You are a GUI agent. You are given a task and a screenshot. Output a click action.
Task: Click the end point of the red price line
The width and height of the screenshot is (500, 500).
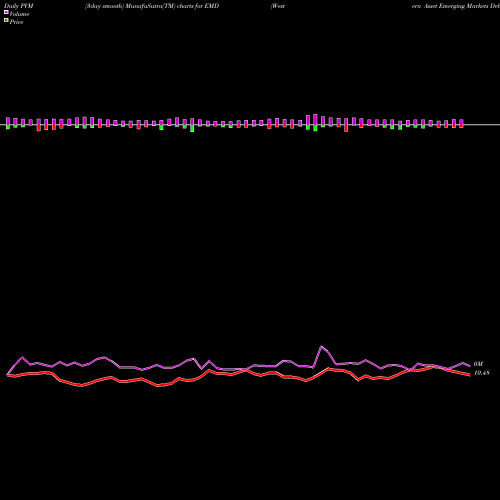[470, 375]
